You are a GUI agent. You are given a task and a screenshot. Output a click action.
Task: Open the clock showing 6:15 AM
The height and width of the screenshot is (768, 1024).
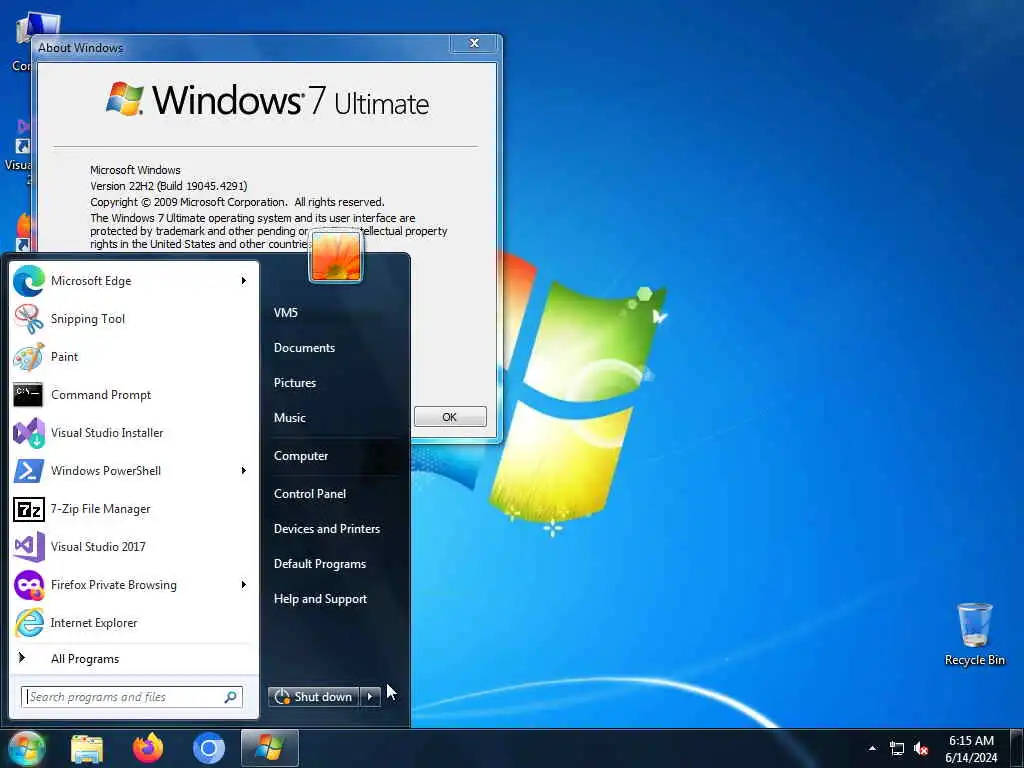[x=972, y=748]
